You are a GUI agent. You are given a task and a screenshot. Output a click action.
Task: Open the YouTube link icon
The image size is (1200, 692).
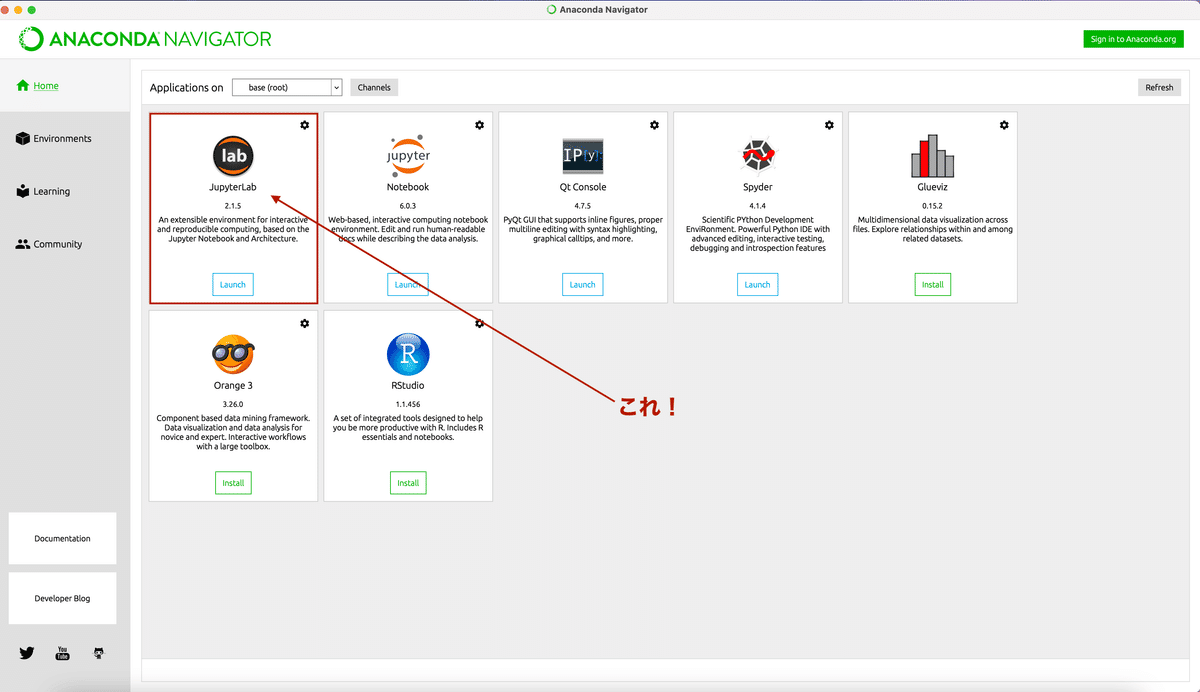coord(62,653)
